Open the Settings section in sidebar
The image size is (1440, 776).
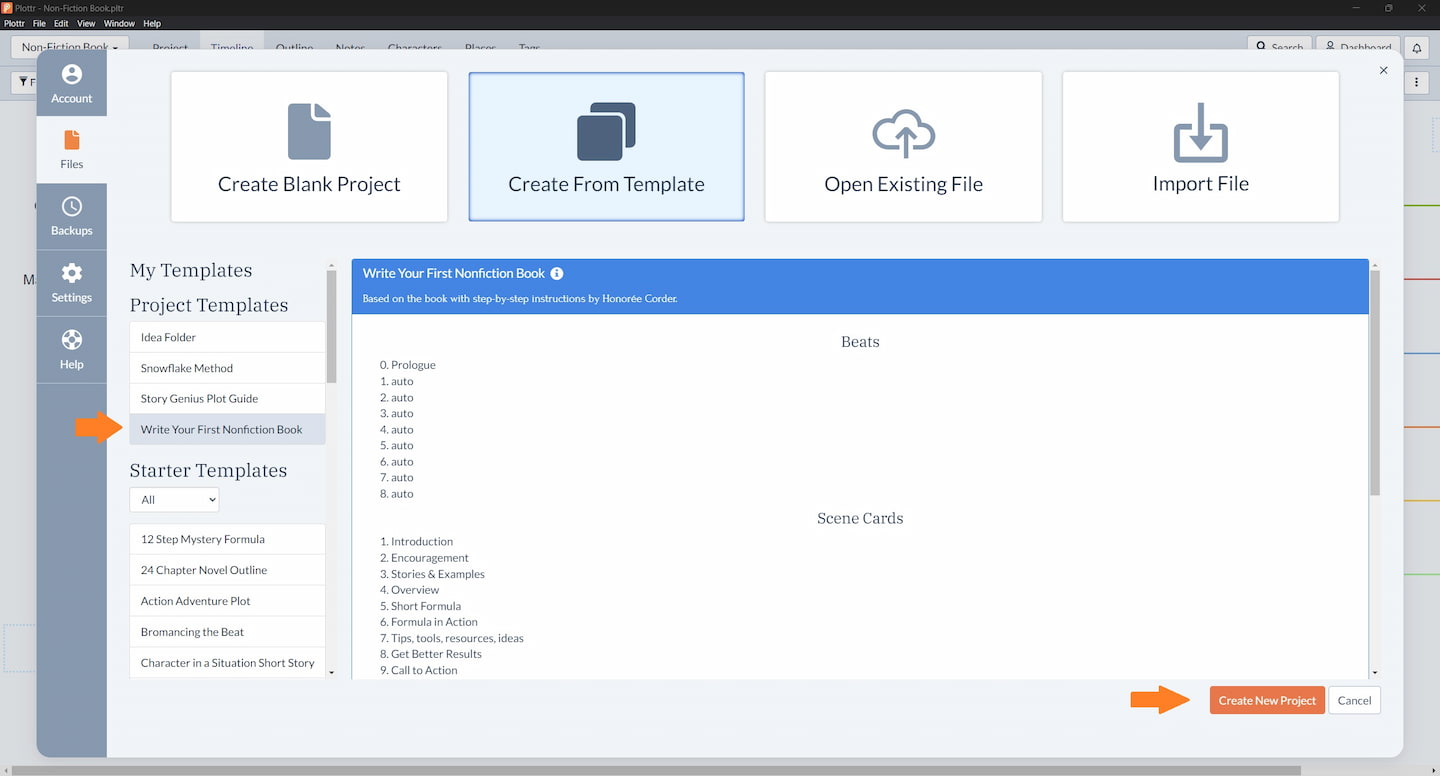(x=71, y=283)
